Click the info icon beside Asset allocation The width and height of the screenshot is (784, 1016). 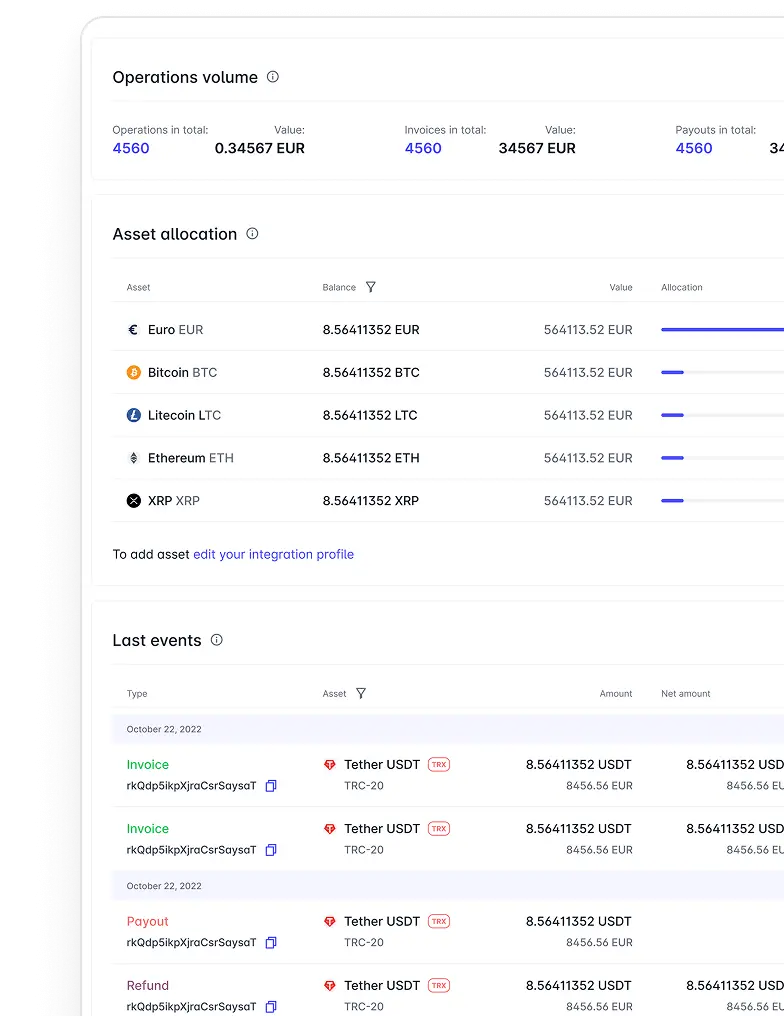tap(252, 234)
